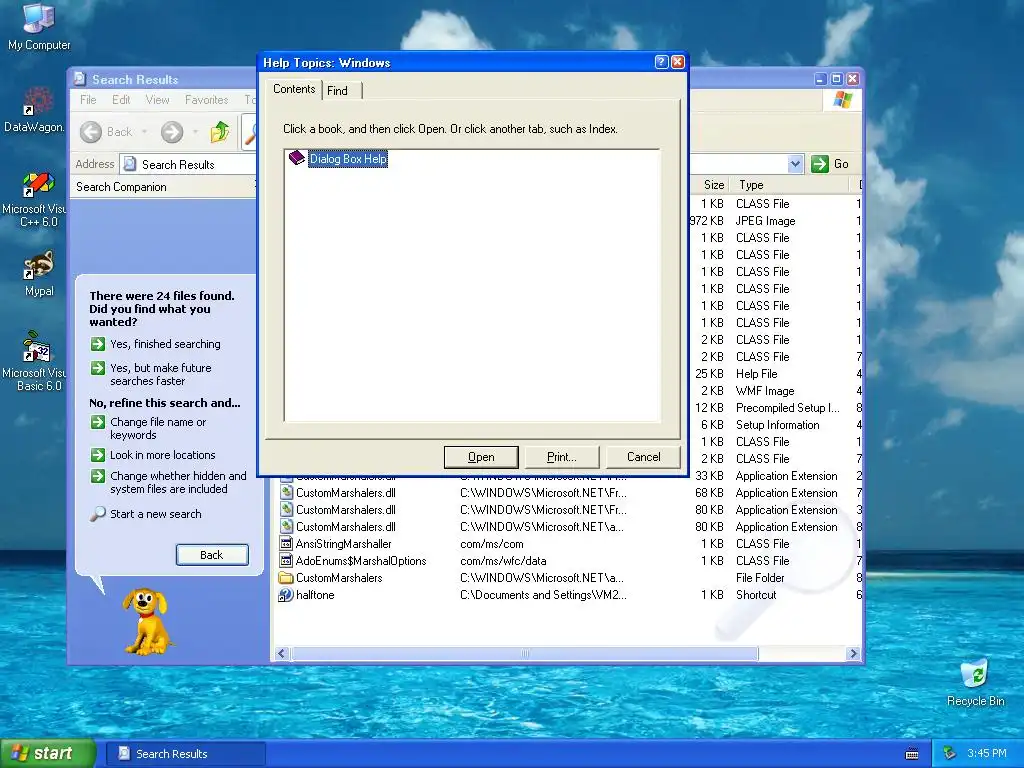Select the CustomMarshalers folder icon

point(286,578)
